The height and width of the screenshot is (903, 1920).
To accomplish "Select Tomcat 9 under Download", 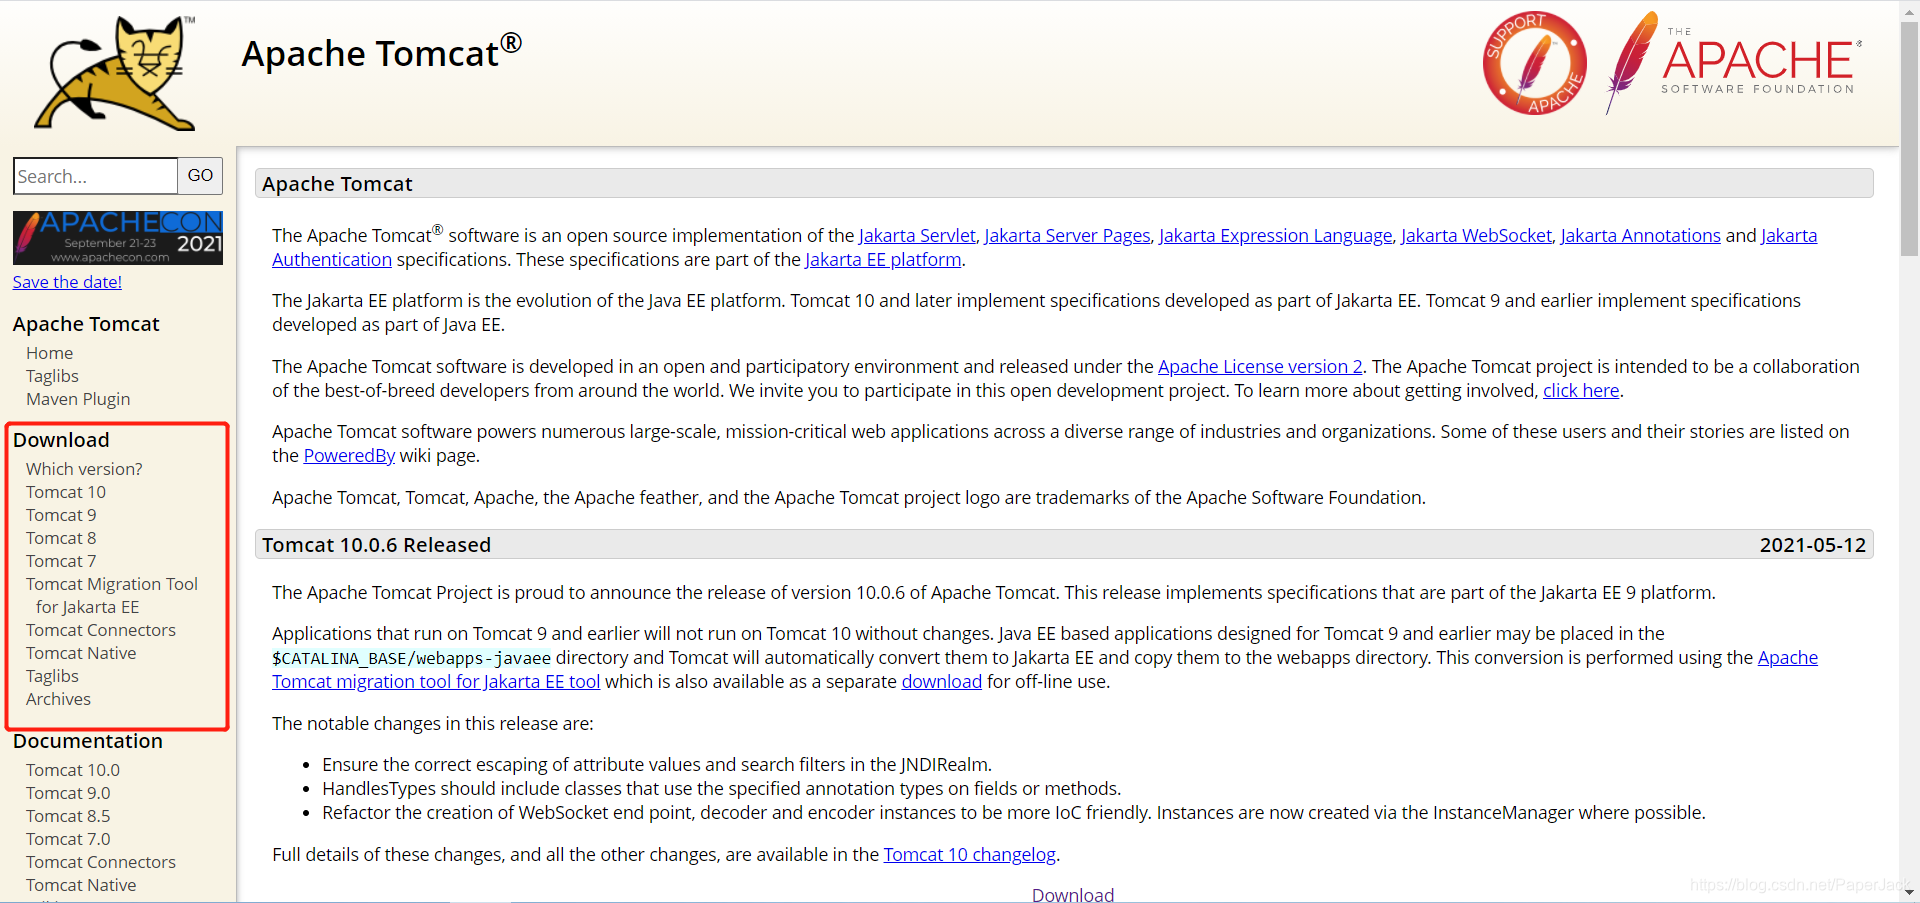I will tap(61, 515).
